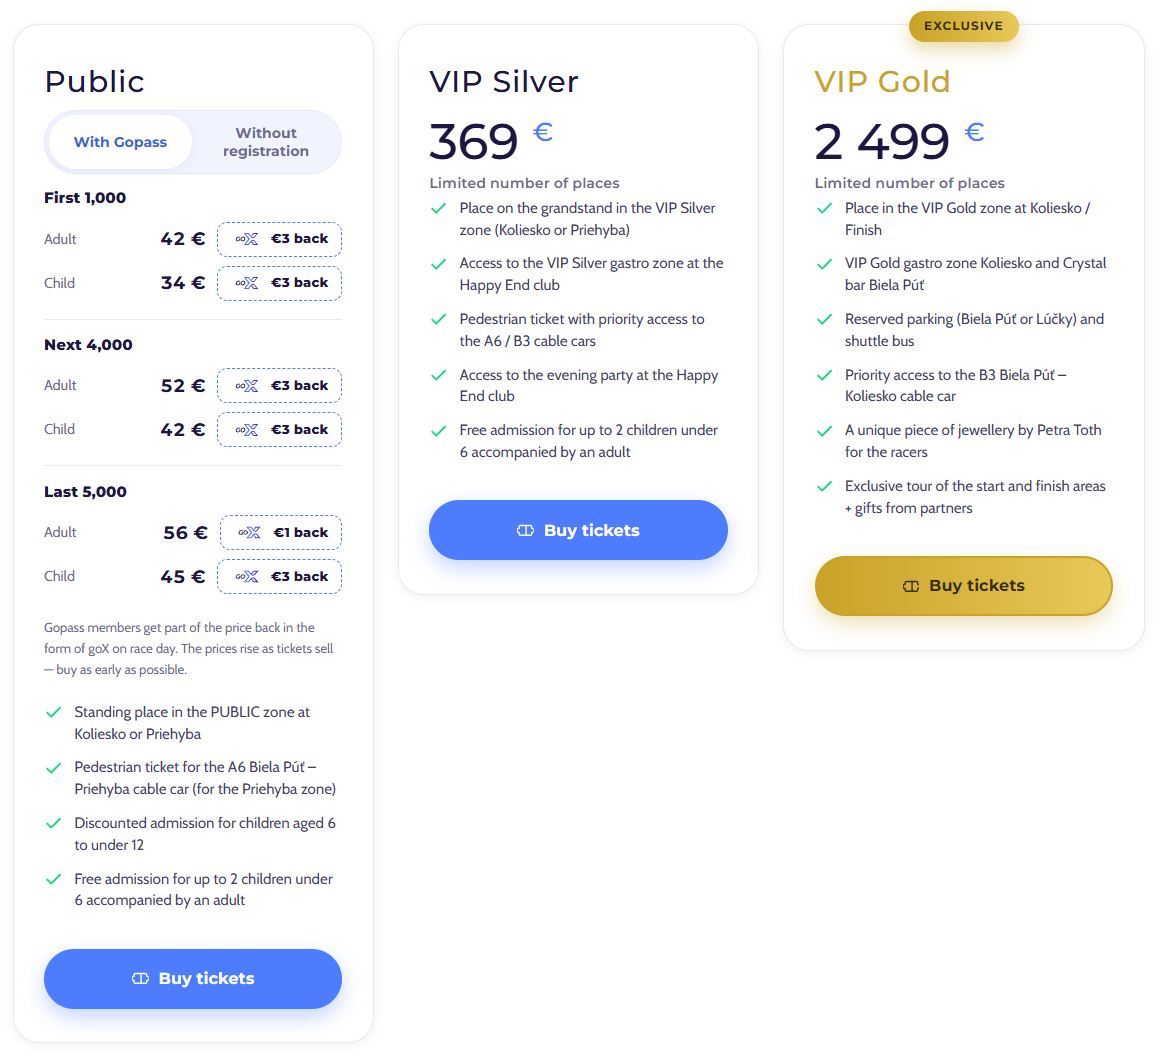Select the With Gopass pricing option
The width and height of the screenshot is (1166, 1059).
[x=120, y=142]
